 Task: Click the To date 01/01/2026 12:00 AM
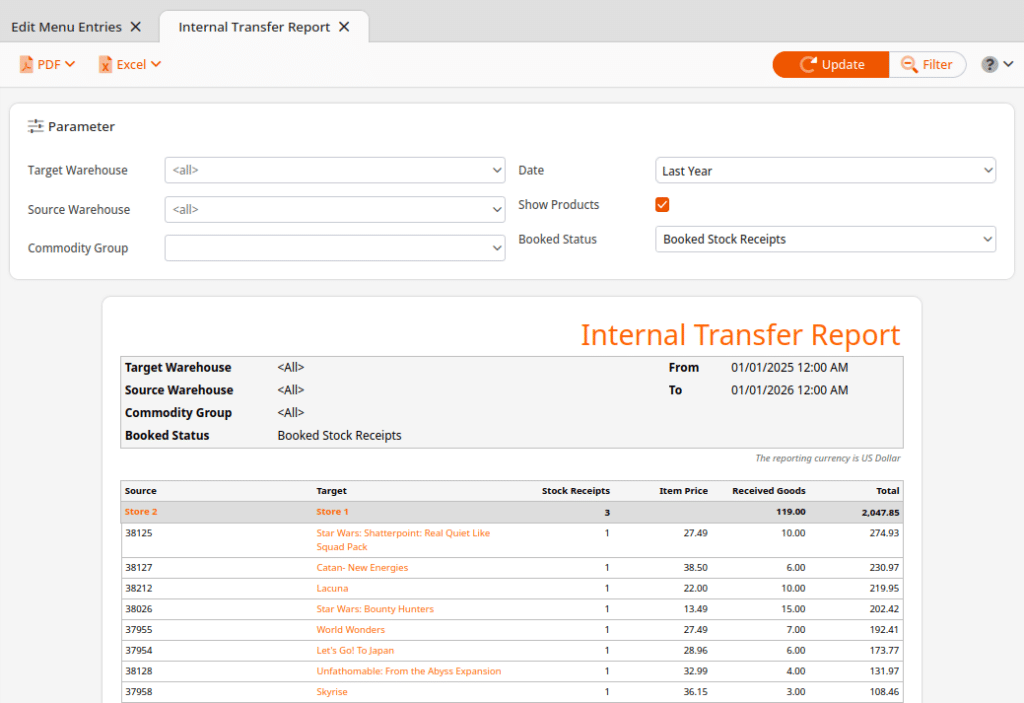(x=790, y=390)
